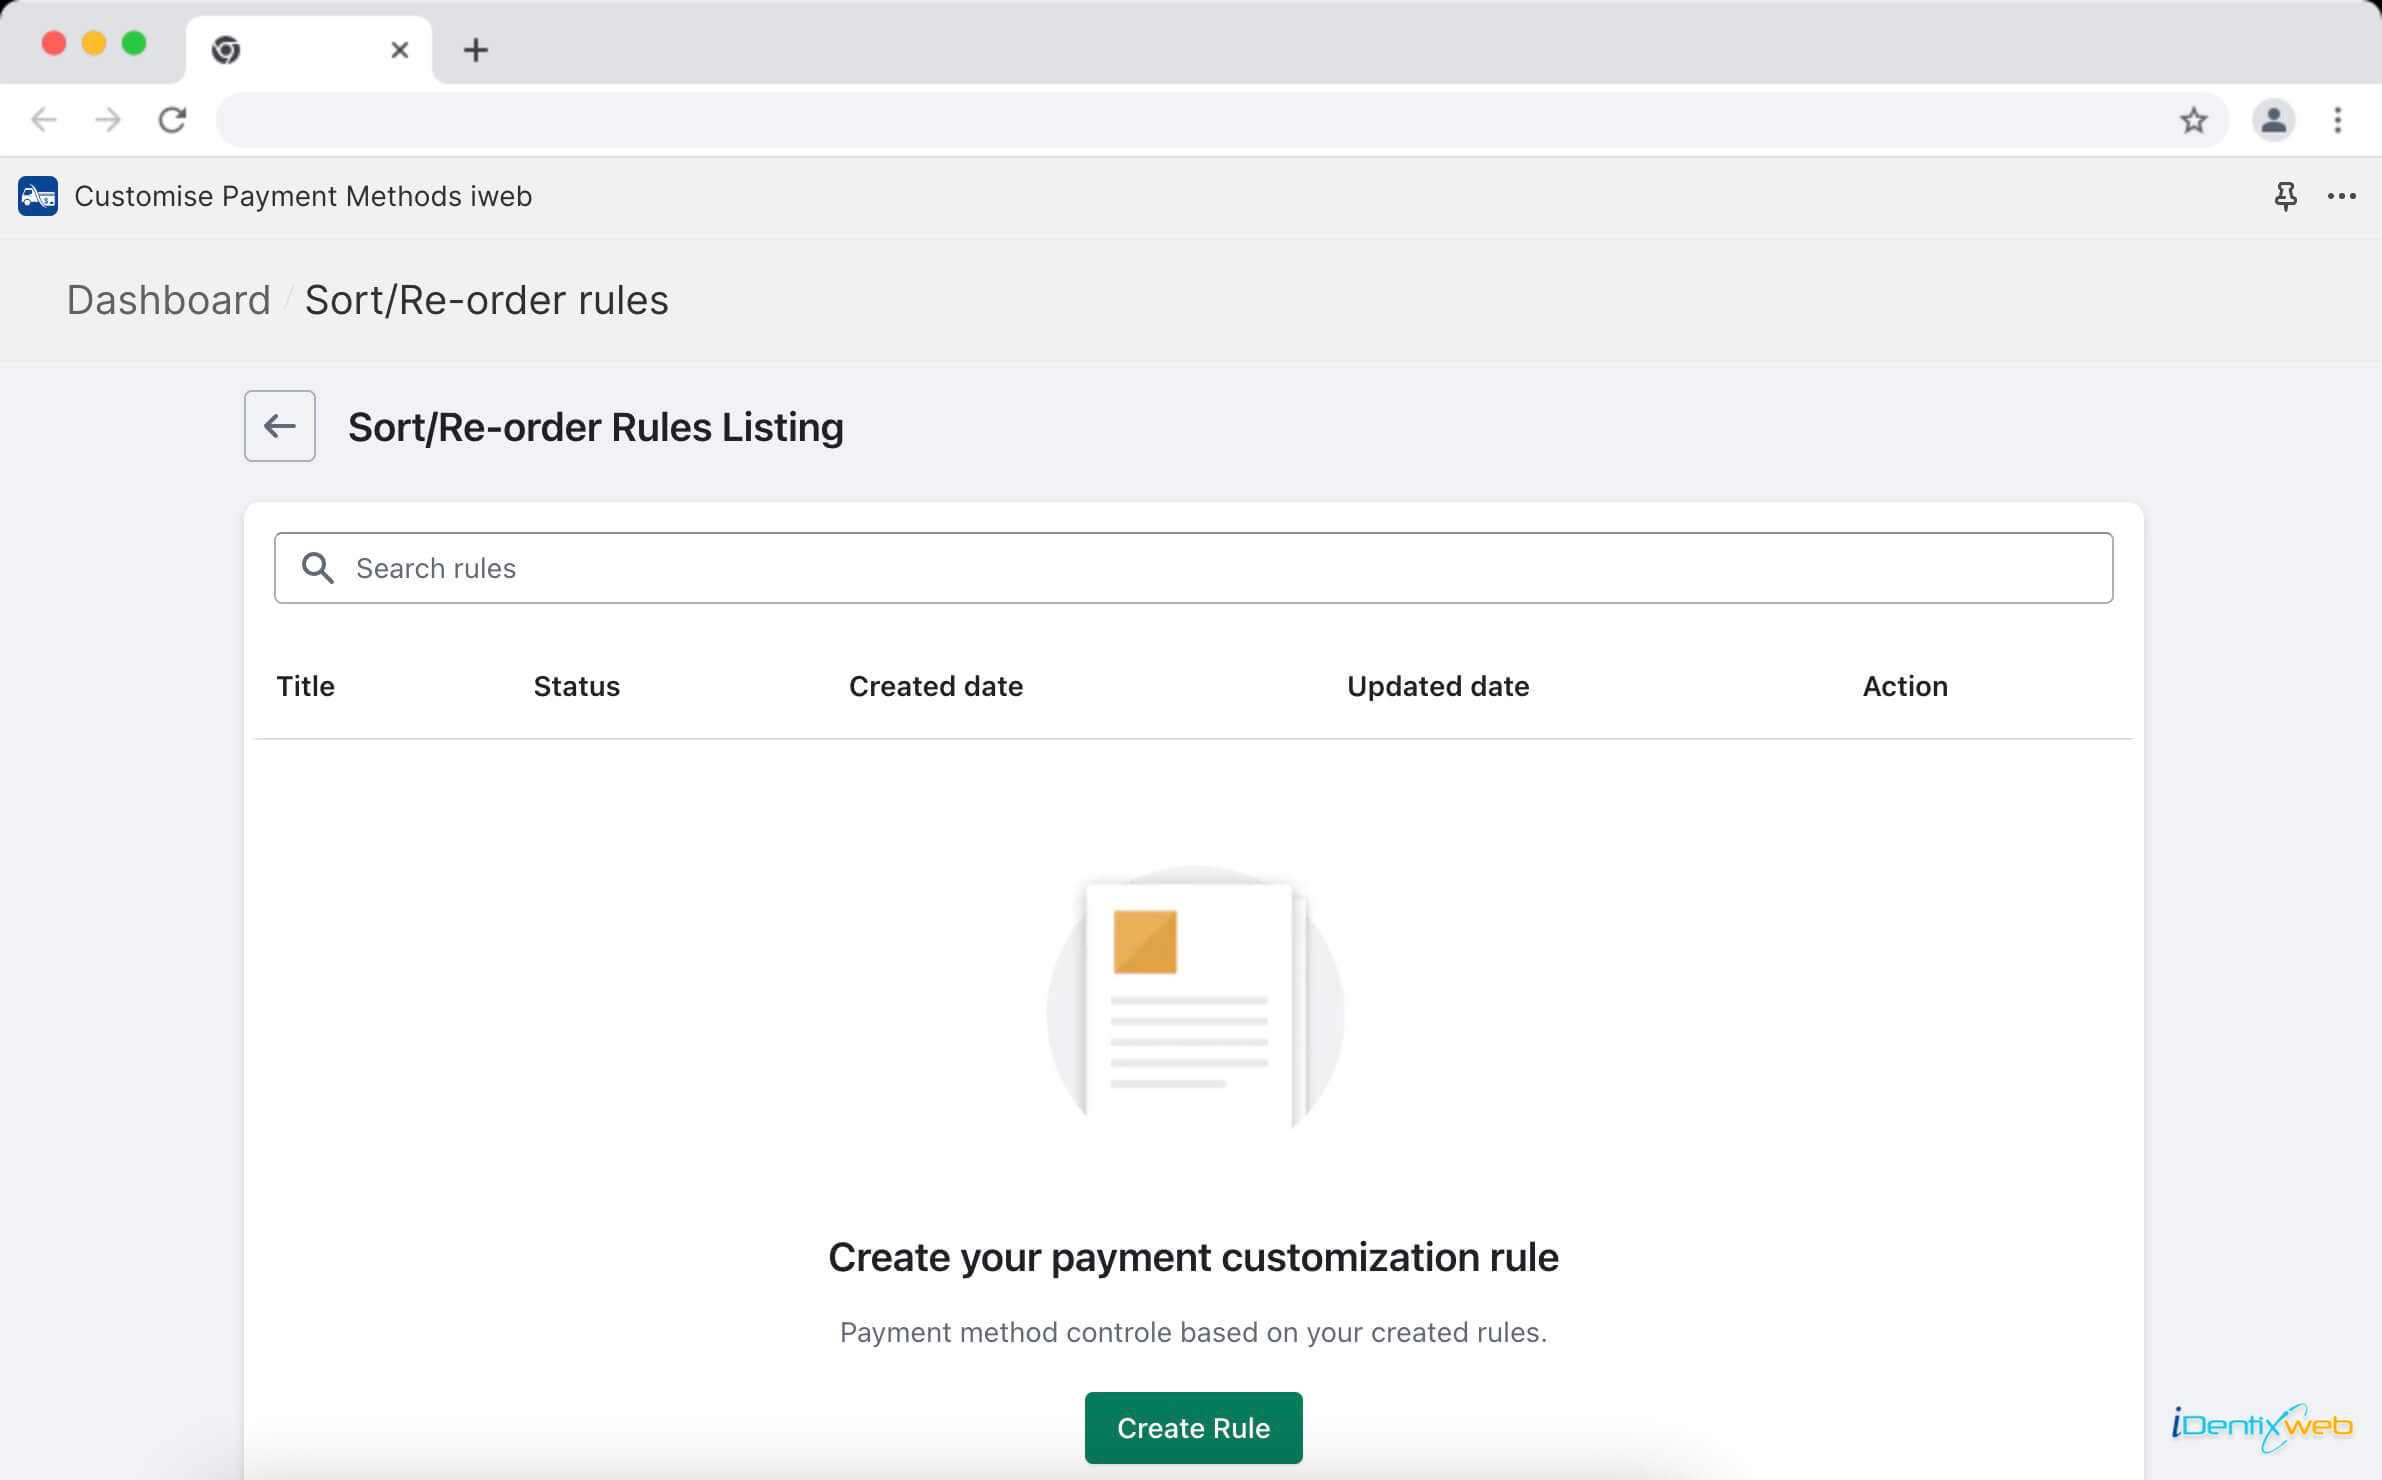Image resolution: width=2382 pixels, height=1480 pixels.
Task: Click the Status column header
Action: click(576, 686)
